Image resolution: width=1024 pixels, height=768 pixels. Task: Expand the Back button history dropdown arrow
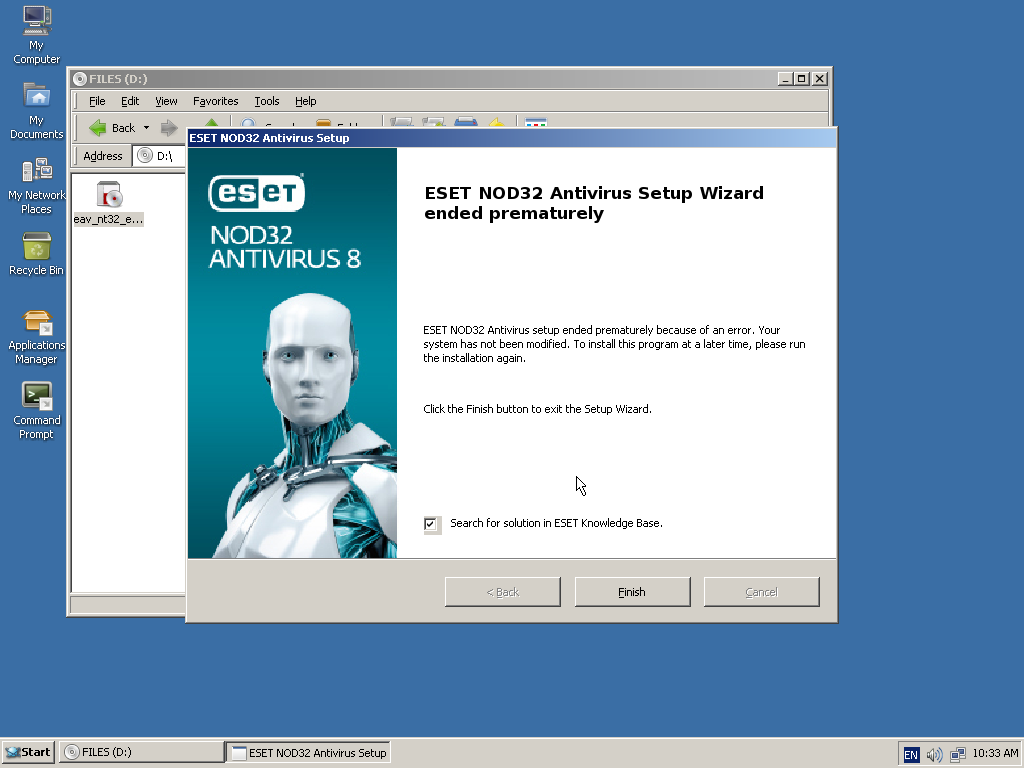(146, 128)
